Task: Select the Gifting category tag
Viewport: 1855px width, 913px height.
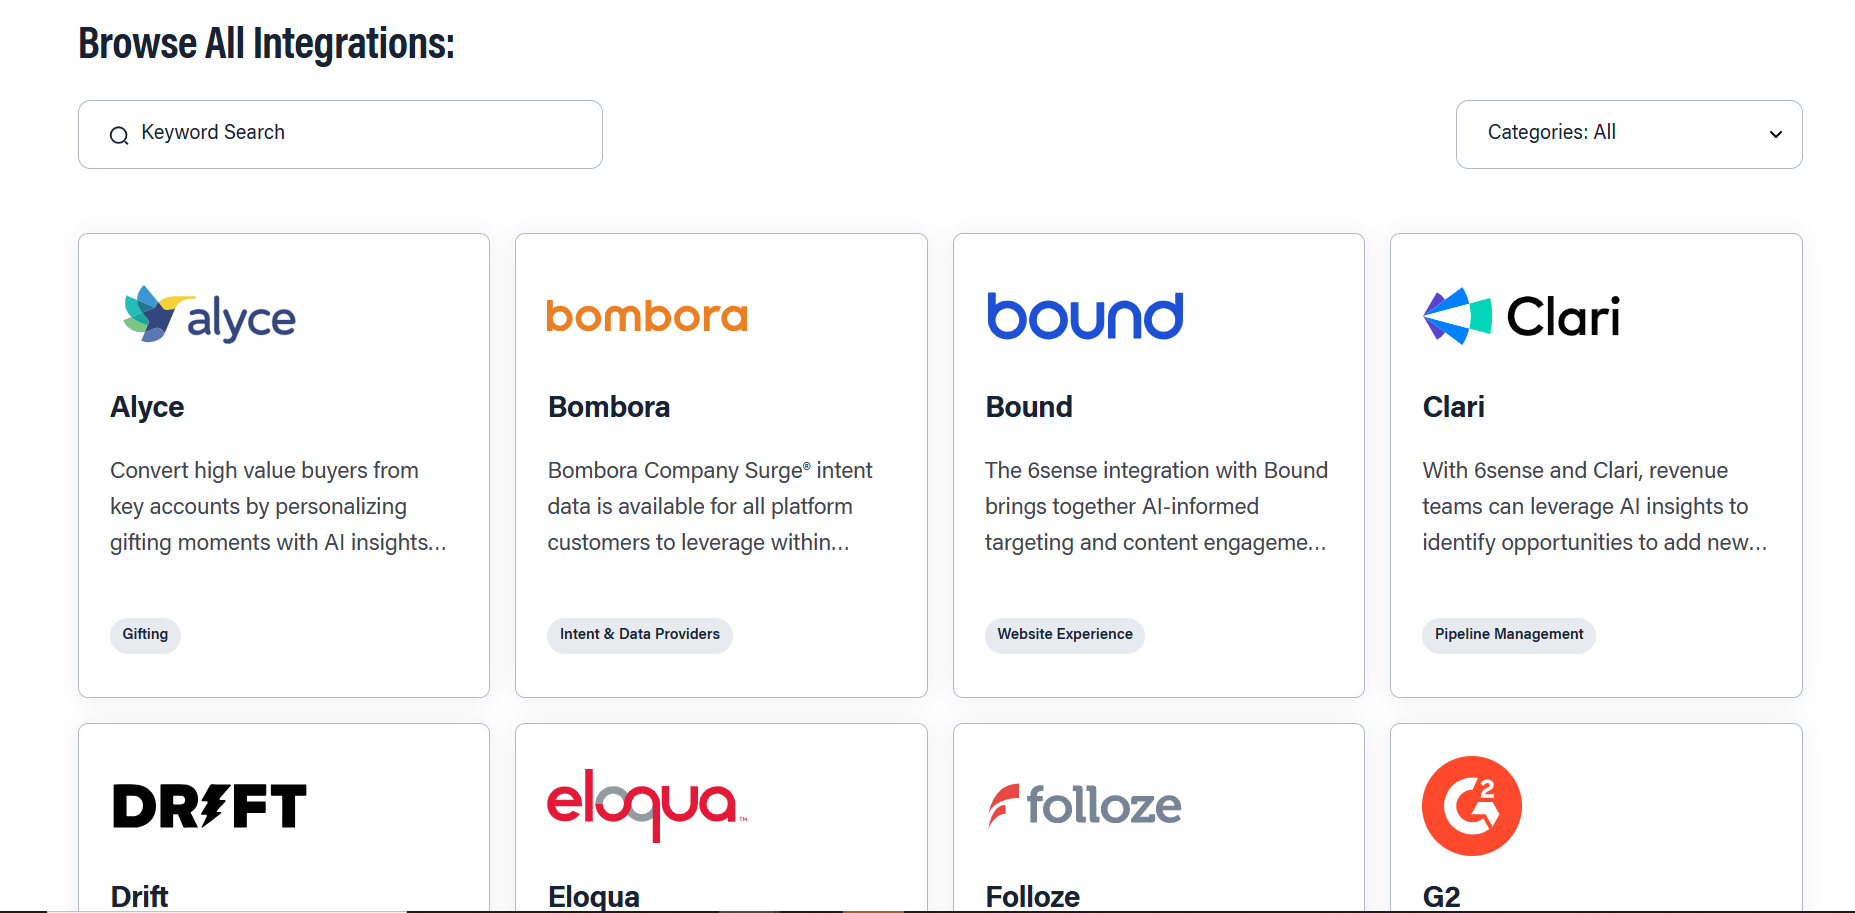Action: click(145, 635)
